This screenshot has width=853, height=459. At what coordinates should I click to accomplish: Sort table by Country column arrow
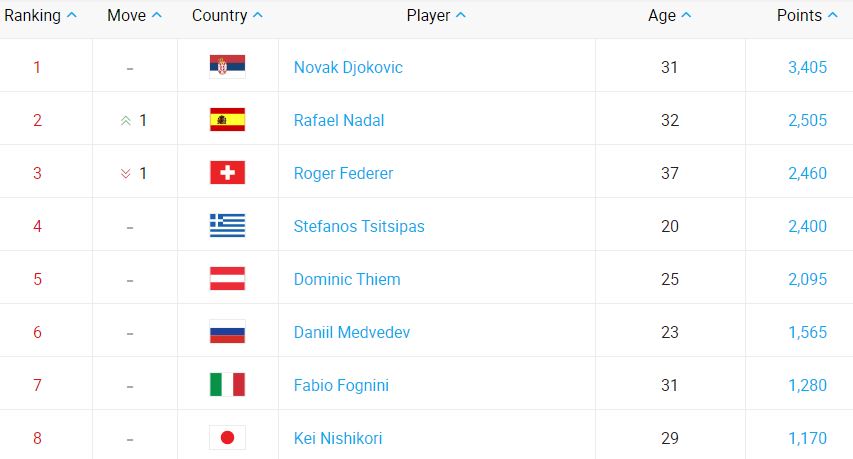point(258,15)
